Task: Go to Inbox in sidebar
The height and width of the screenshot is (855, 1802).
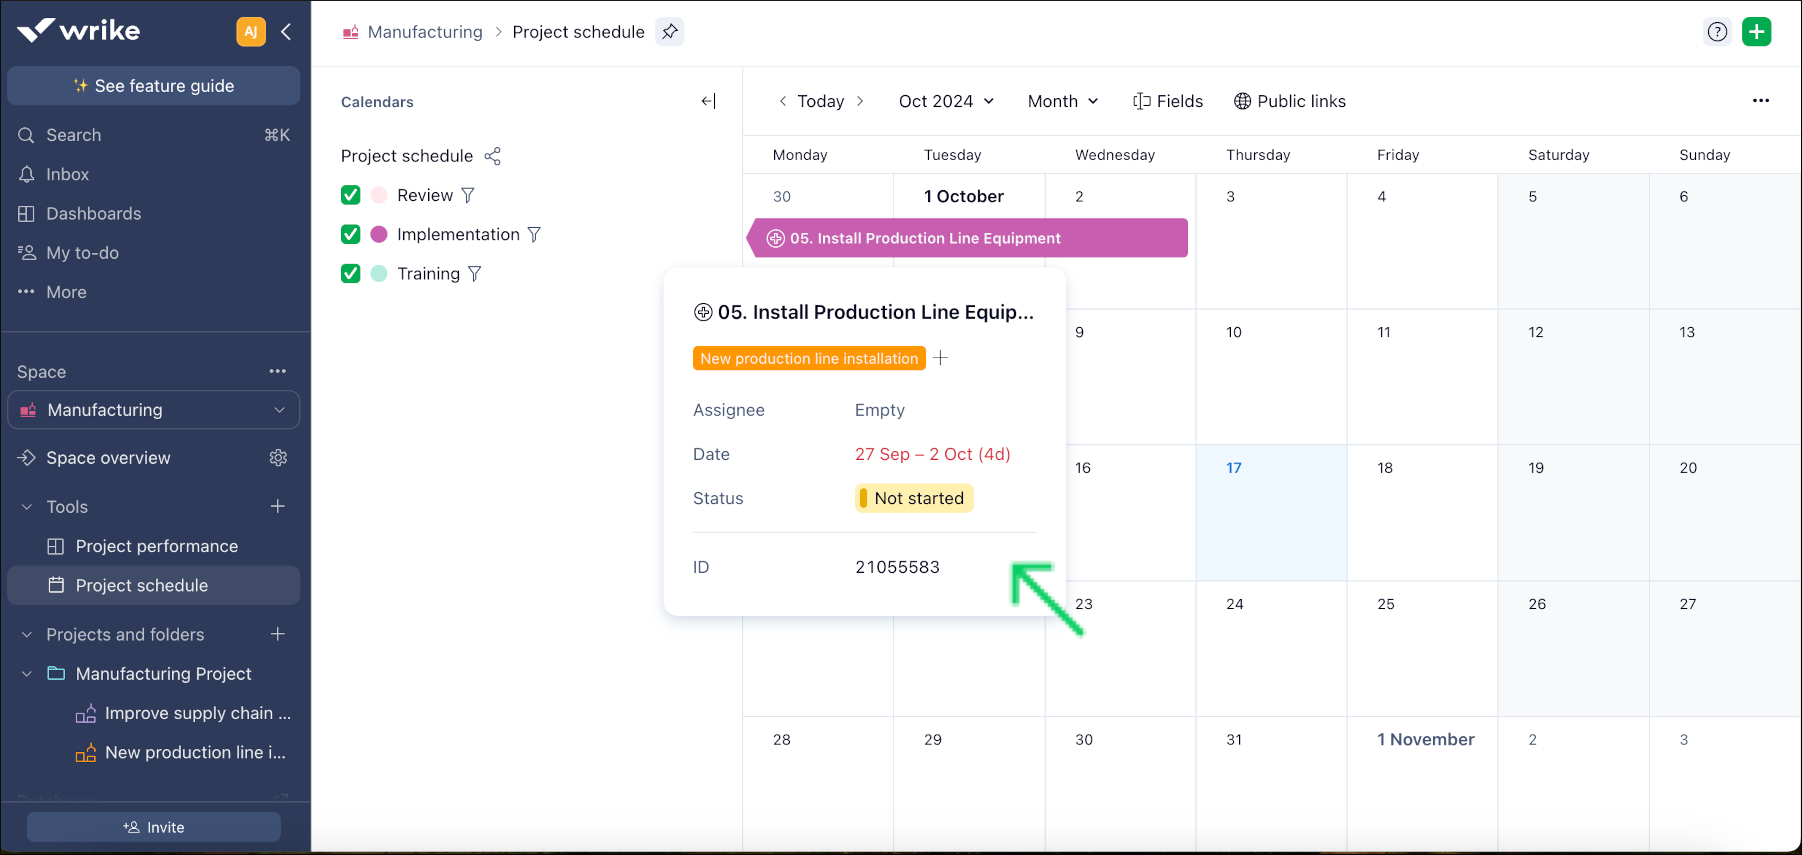Action: point(67,174)
